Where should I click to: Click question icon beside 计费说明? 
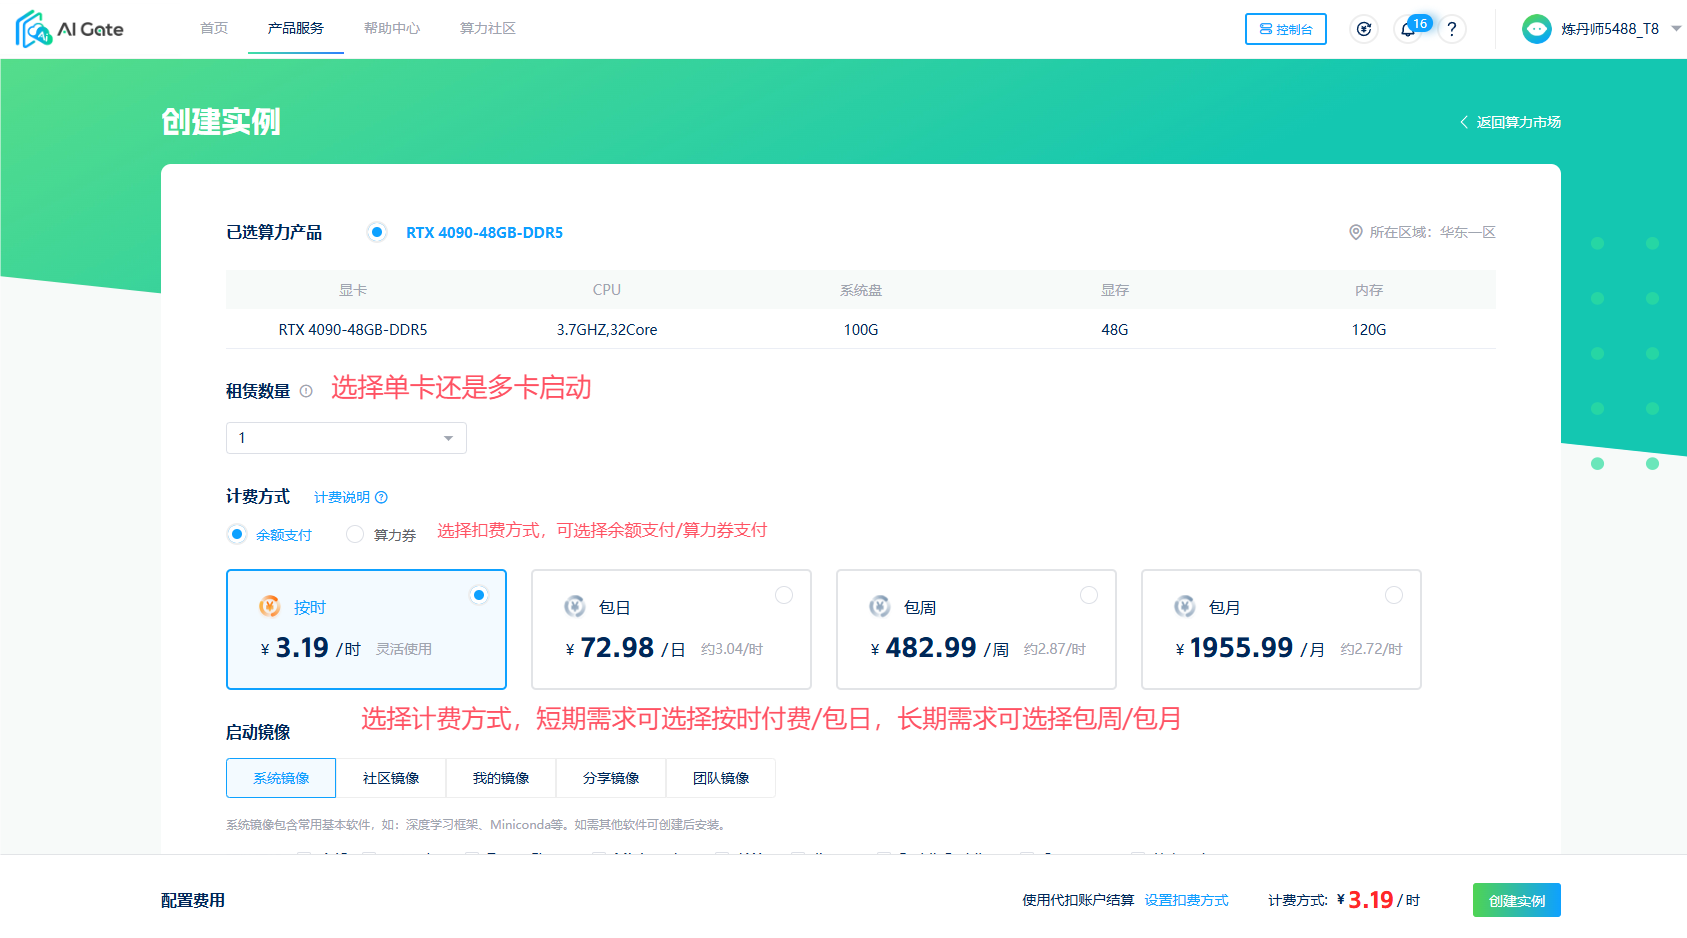381,497
